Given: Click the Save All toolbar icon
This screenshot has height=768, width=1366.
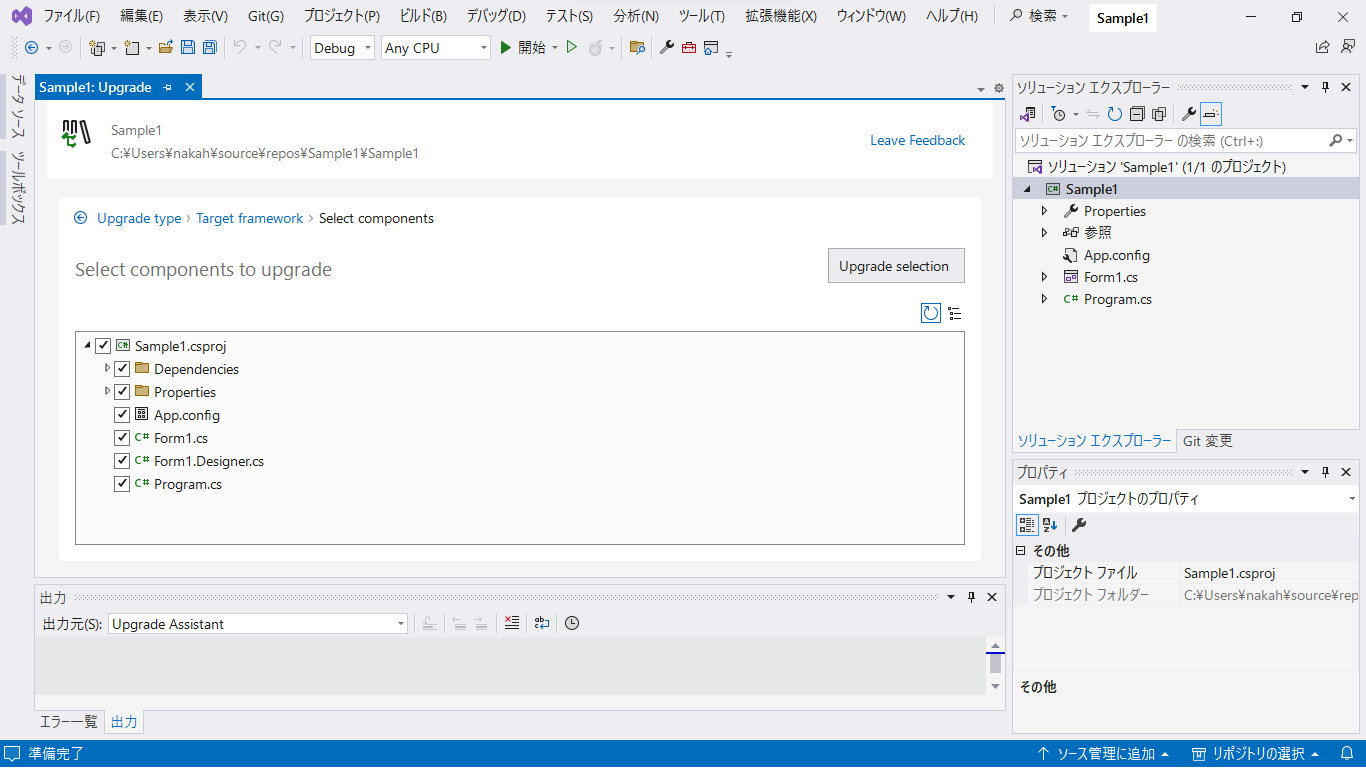Looking at the screenshot, I should click(x=210, y=48).
